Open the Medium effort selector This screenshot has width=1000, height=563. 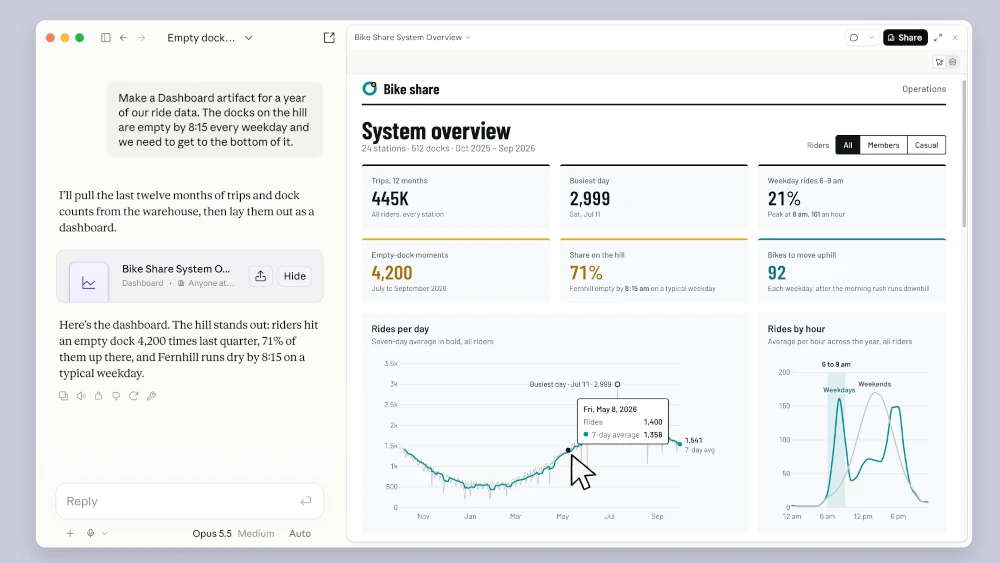click(x=256, y=534)
